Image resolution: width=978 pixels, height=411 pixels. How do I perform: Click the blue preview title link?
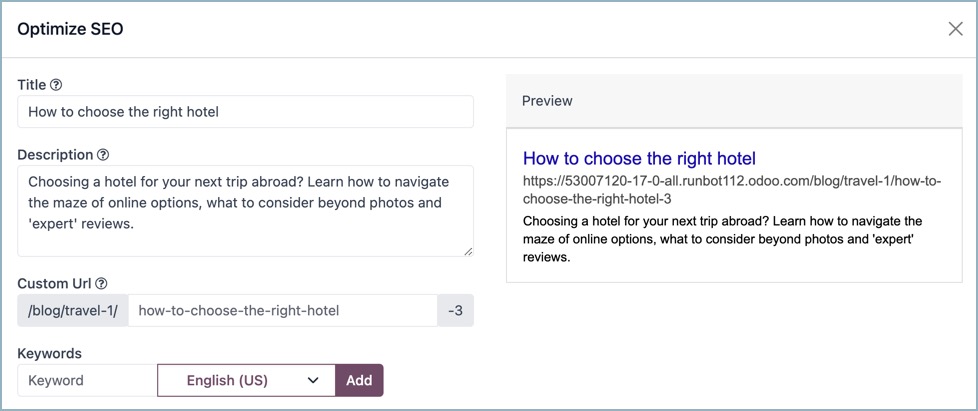(639, 158)
